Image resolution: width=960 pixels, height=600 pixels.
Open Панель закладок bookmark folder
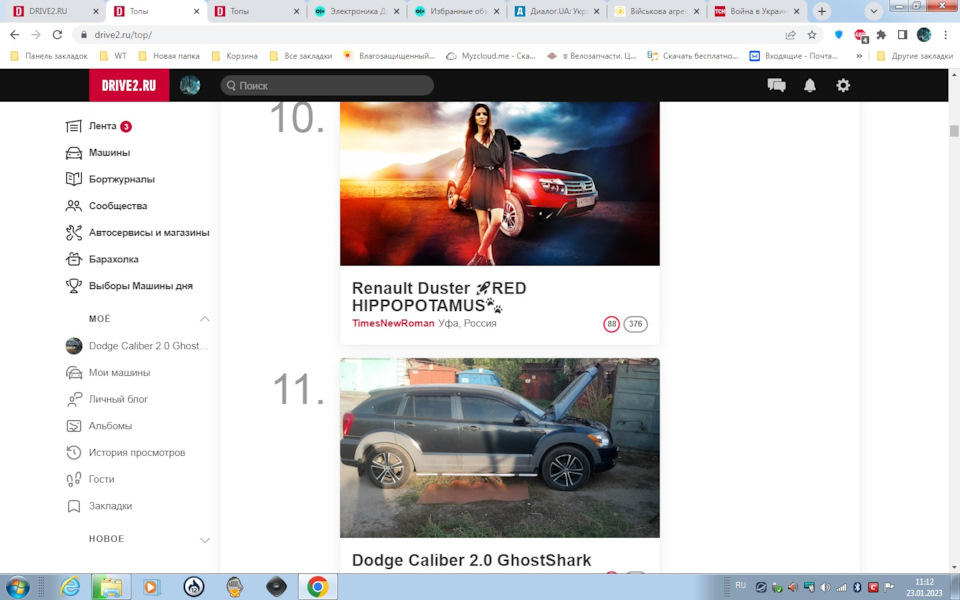[x=50, y=56]
